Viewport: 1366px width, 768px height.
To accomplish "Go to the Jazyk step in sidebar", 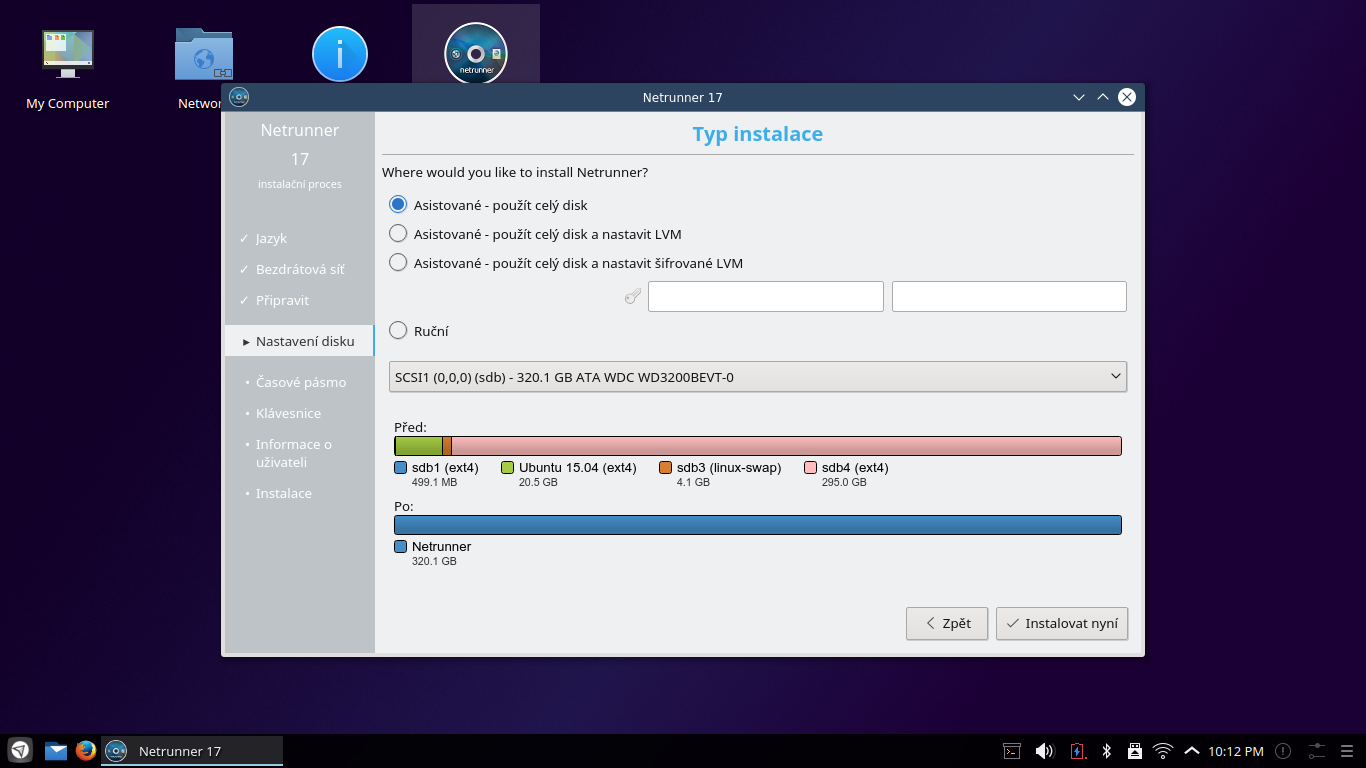I will coord(271,239).
